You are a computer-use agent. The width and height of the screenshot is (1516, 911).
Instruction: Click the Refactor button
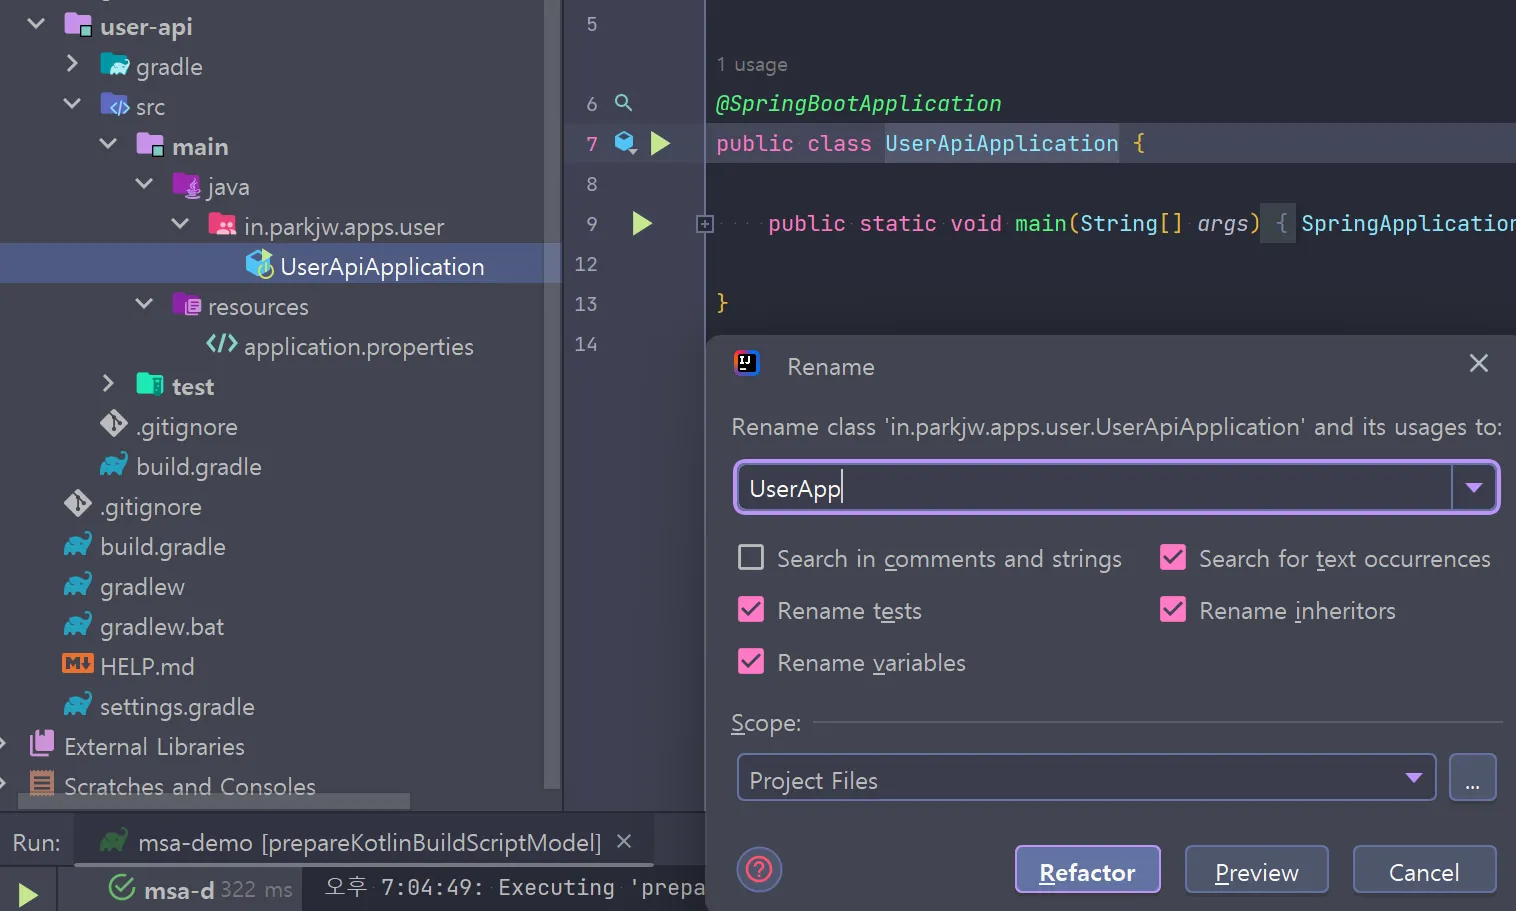[1088, 870]
